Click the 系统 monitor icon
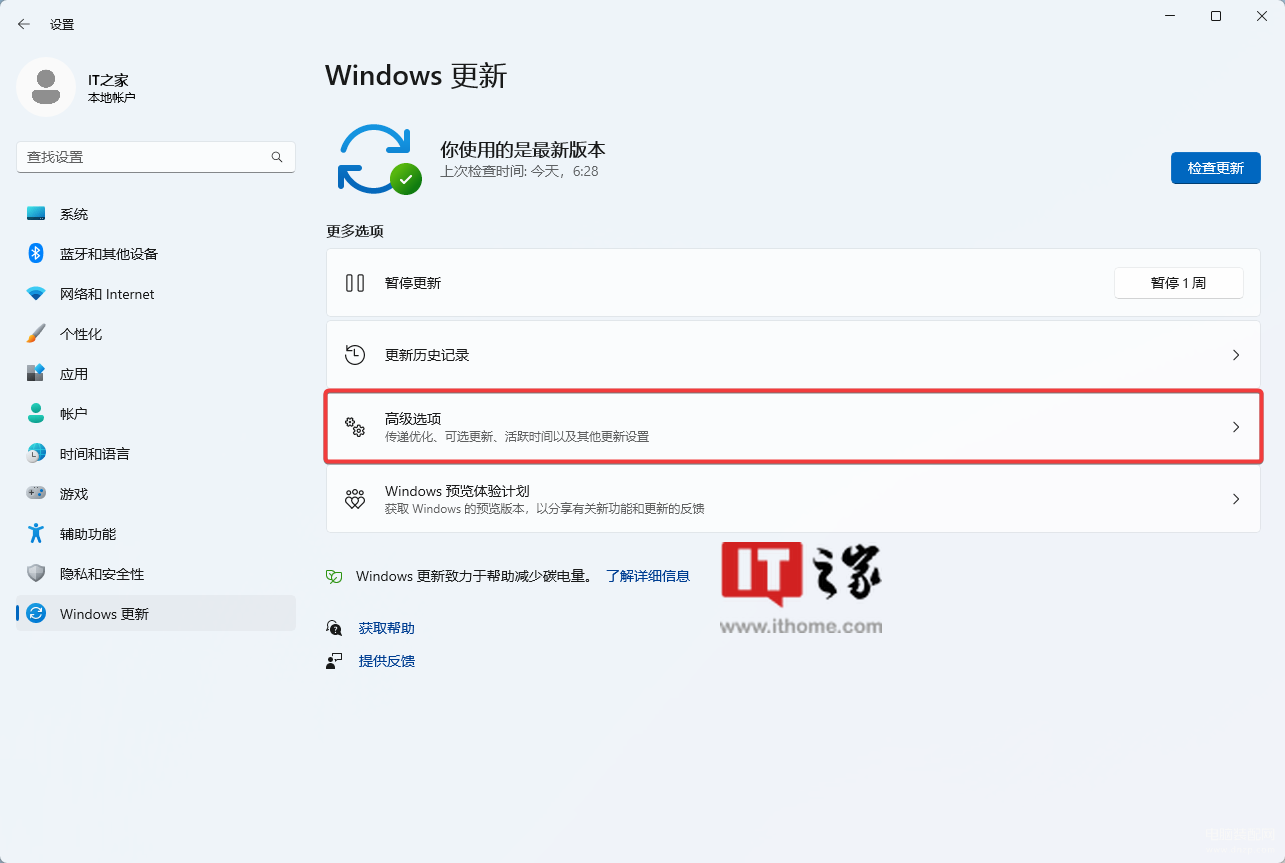This screenshot has height=863, width=1285. click(36, 214)
